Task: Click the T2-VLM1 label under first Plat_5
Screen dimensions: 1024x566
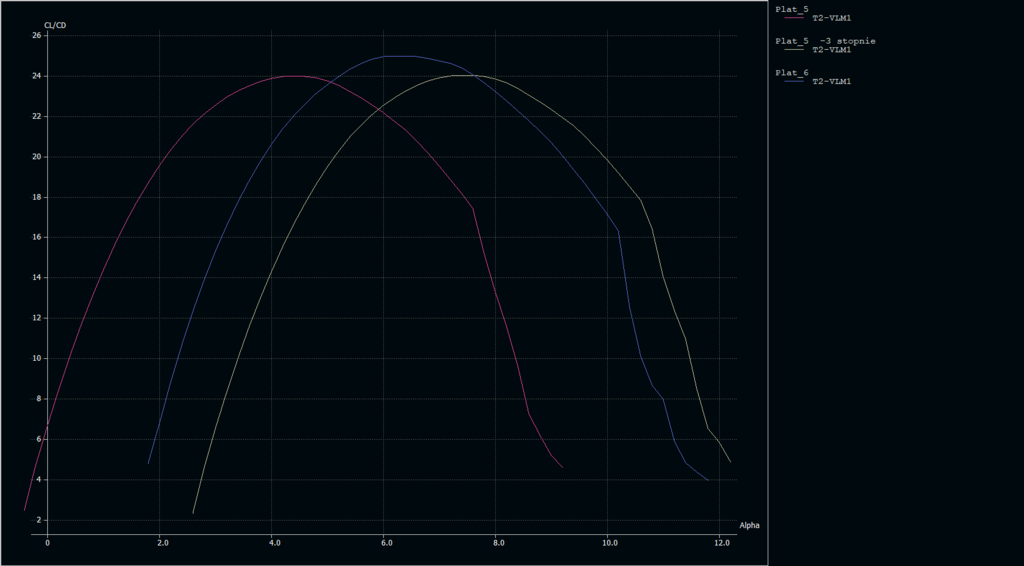Action: tap(831, 18)
